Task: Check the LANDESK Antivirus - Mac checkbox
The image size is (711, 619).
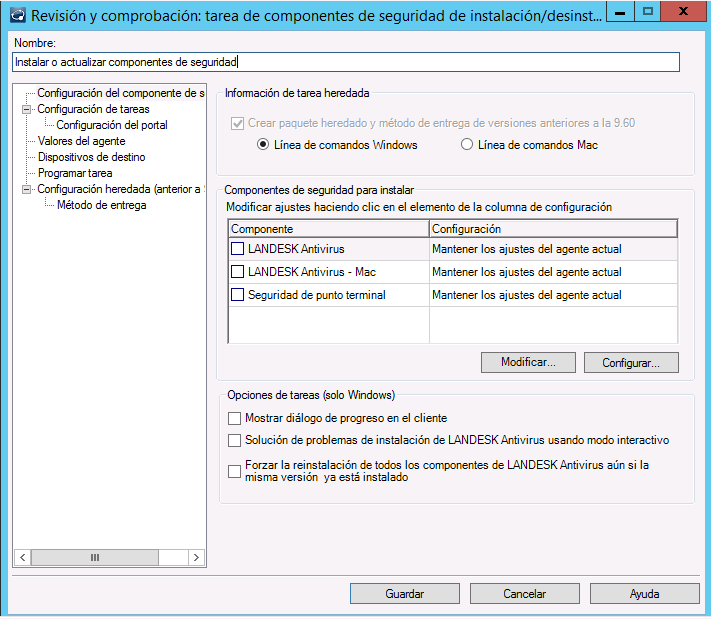Action: click(x=238, y=272)
